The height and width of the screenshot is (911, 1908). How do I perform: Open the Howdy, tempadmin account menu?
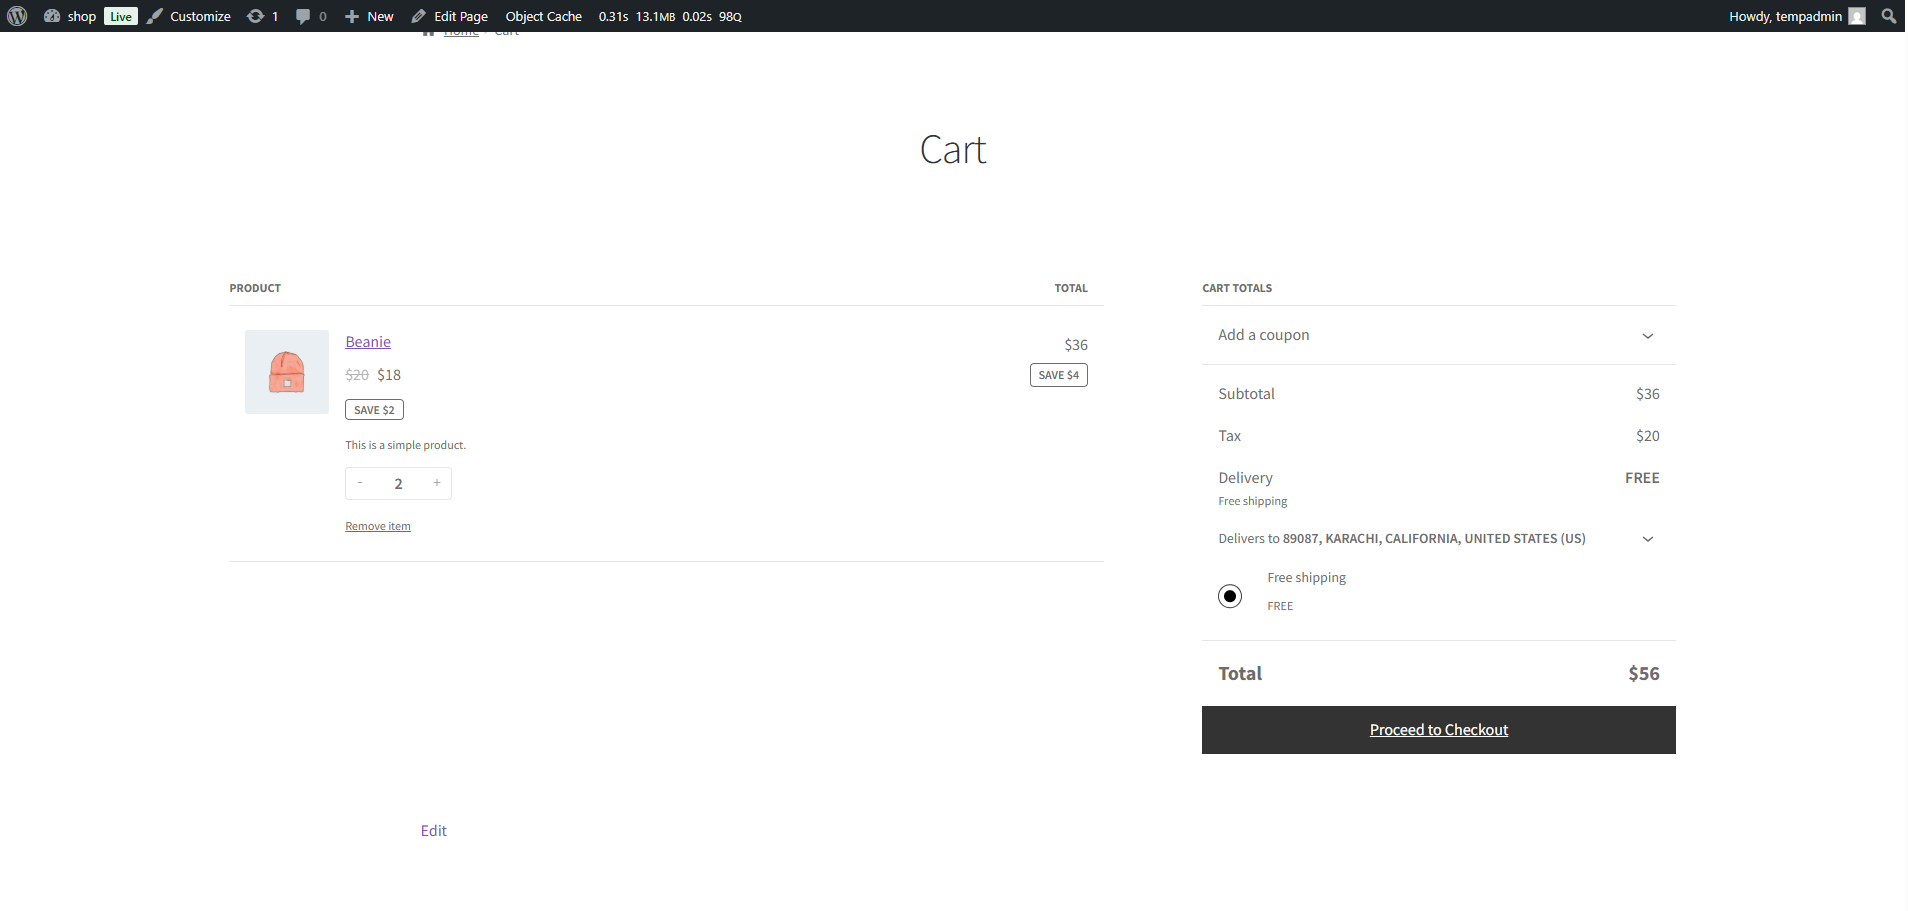[1797, 16]
